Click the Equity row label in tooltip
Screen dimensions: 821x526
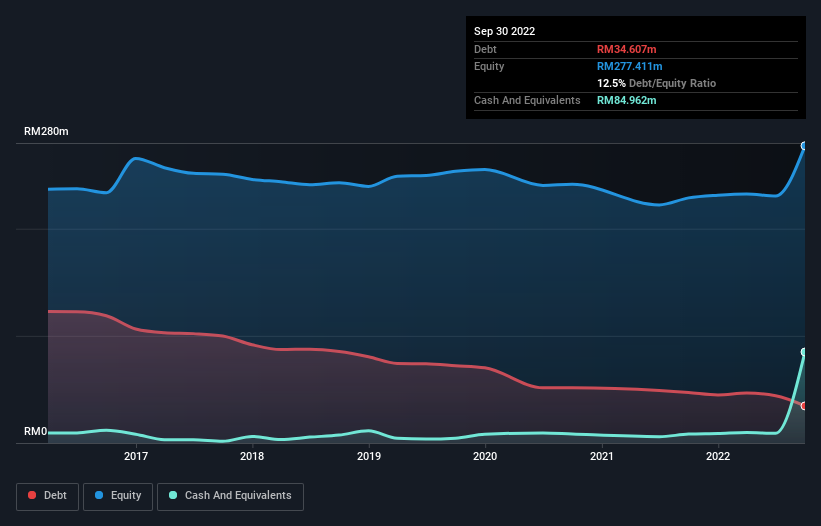coord(489,66)
